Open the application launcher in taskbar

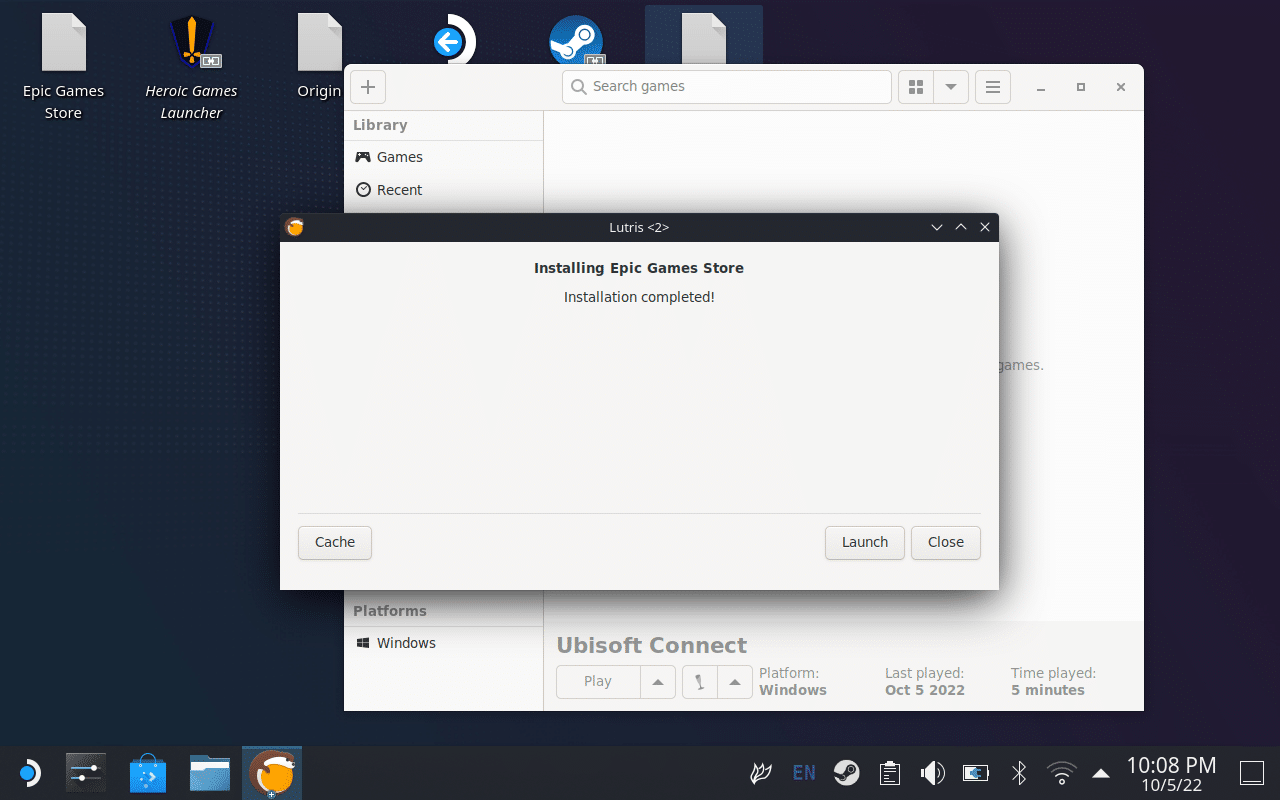29,773
